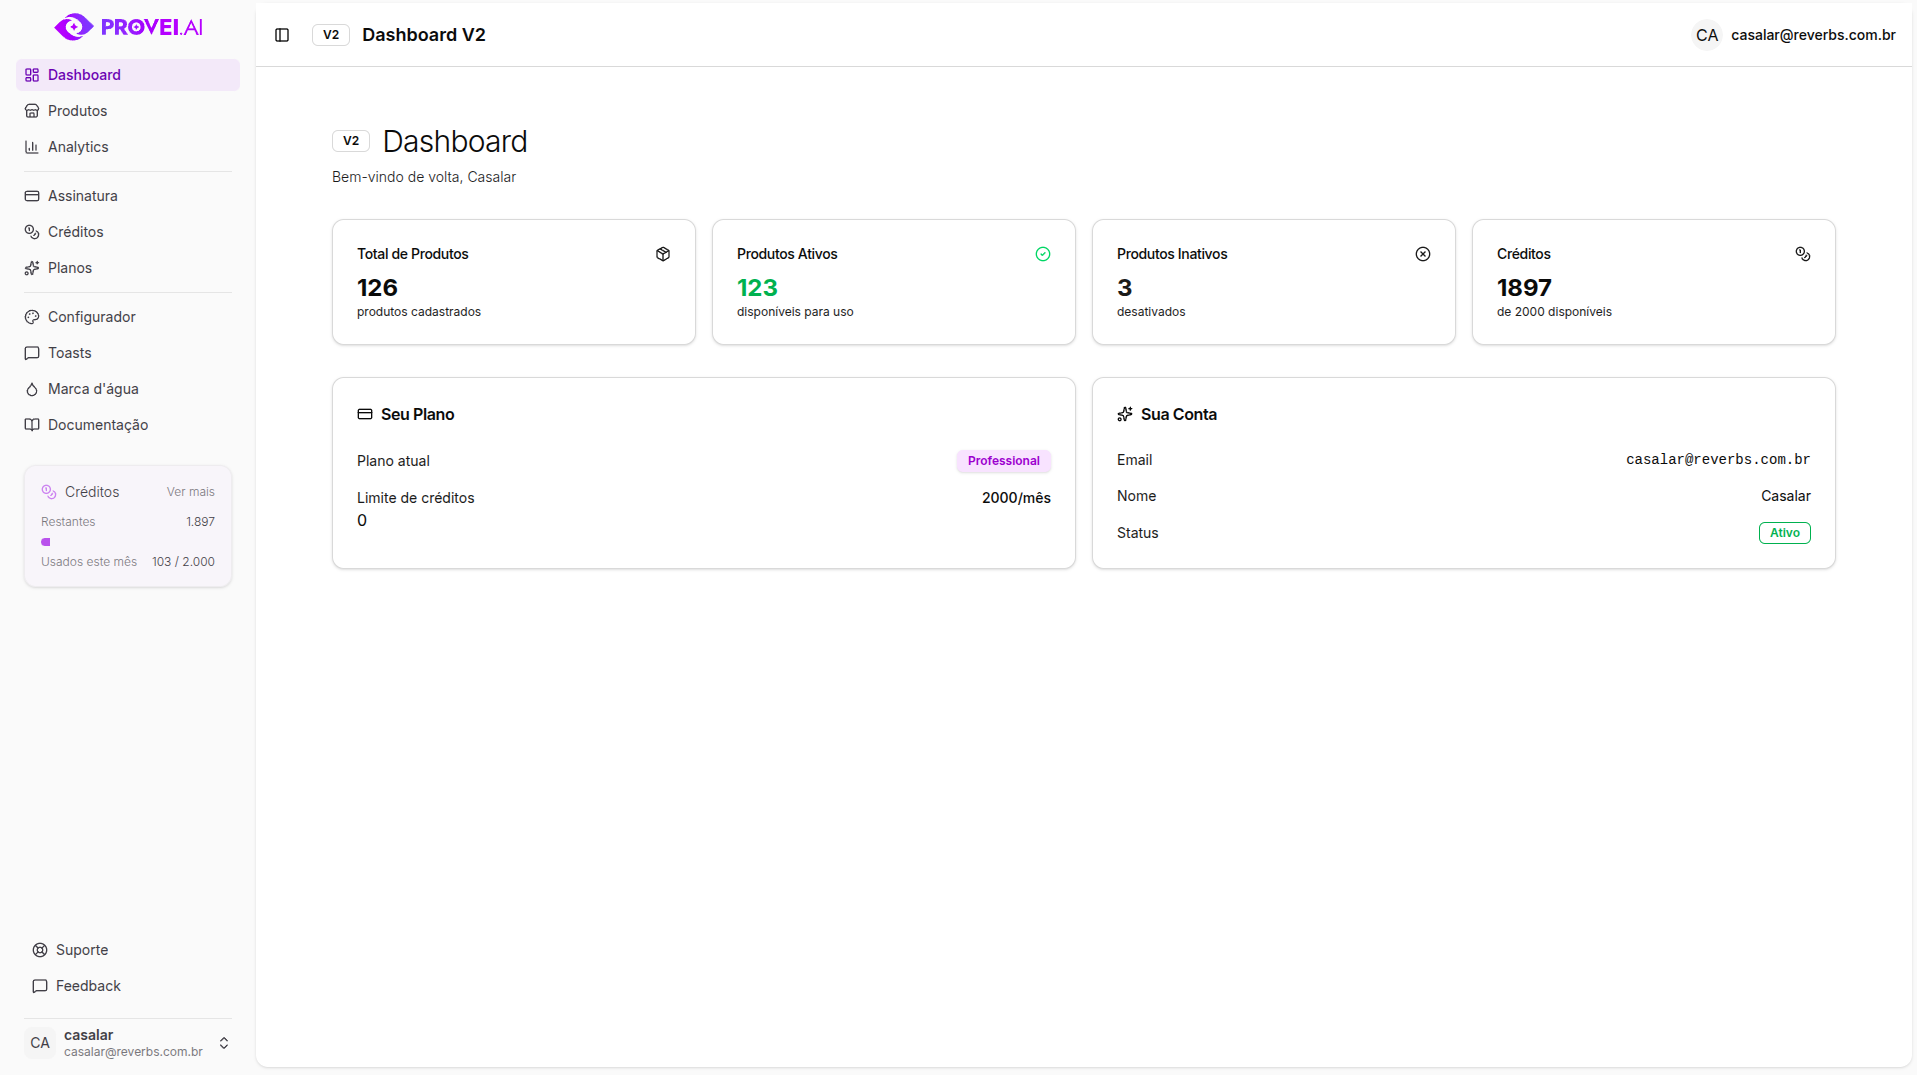The width and height of the screenshot is (1917, 1075).
Task: Open the Produtos section from the sidebar
Action: point(77,110)
